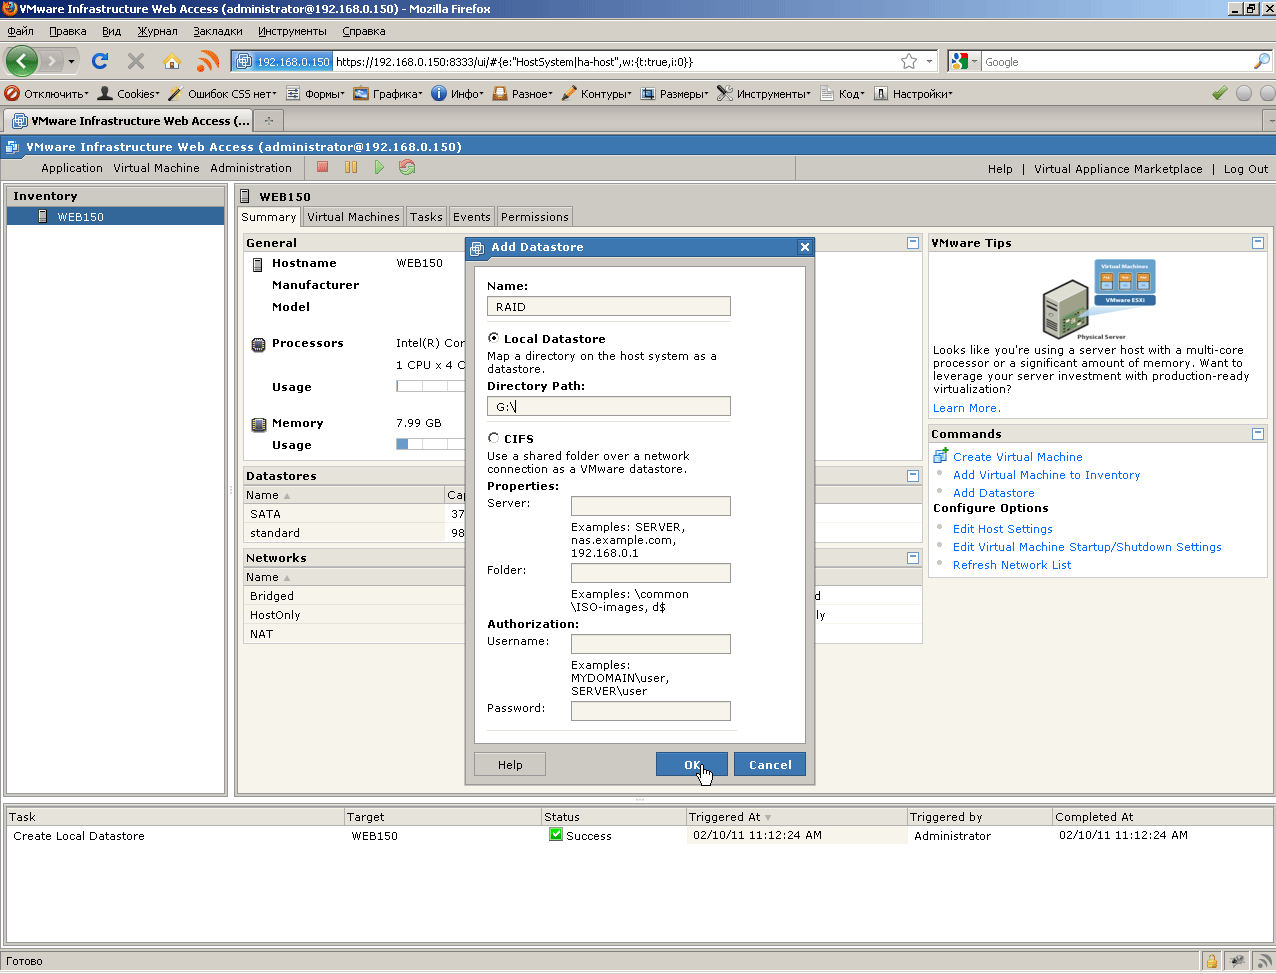
Task: Open Ошибок CSS нет dropdown
Action: (x=222, y=93)
